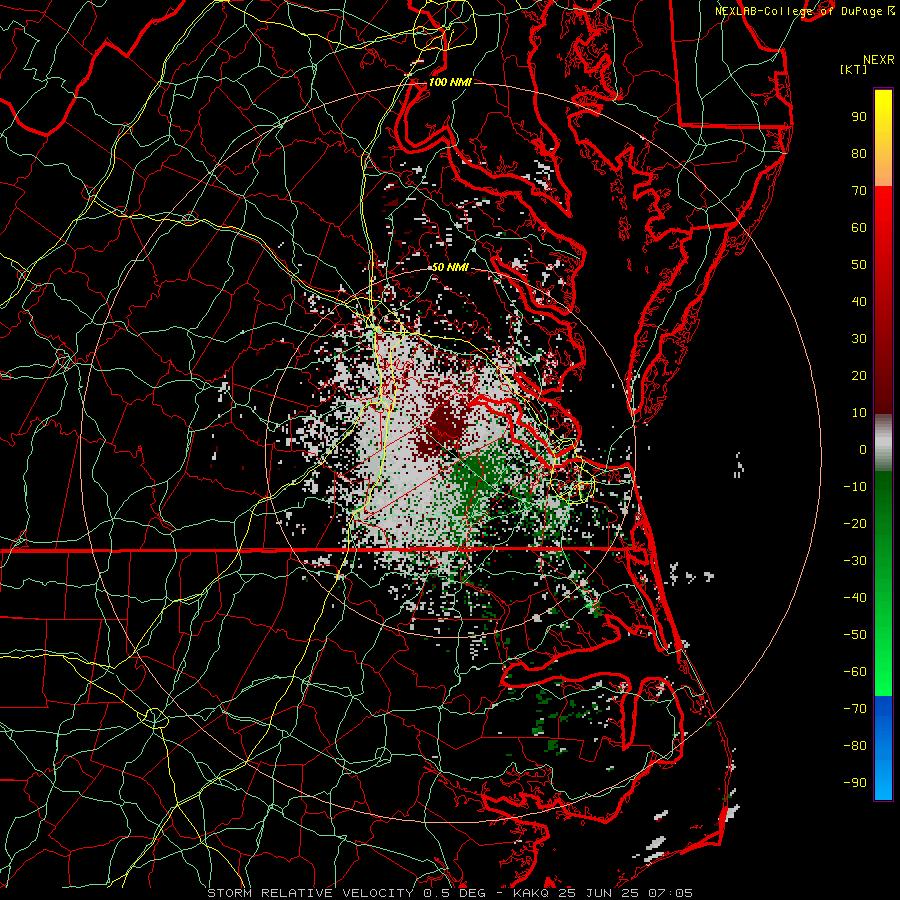Click the positive 30 knot scale label
The width and height of the screenshot is (900, 900).
[x=859, y=339]
